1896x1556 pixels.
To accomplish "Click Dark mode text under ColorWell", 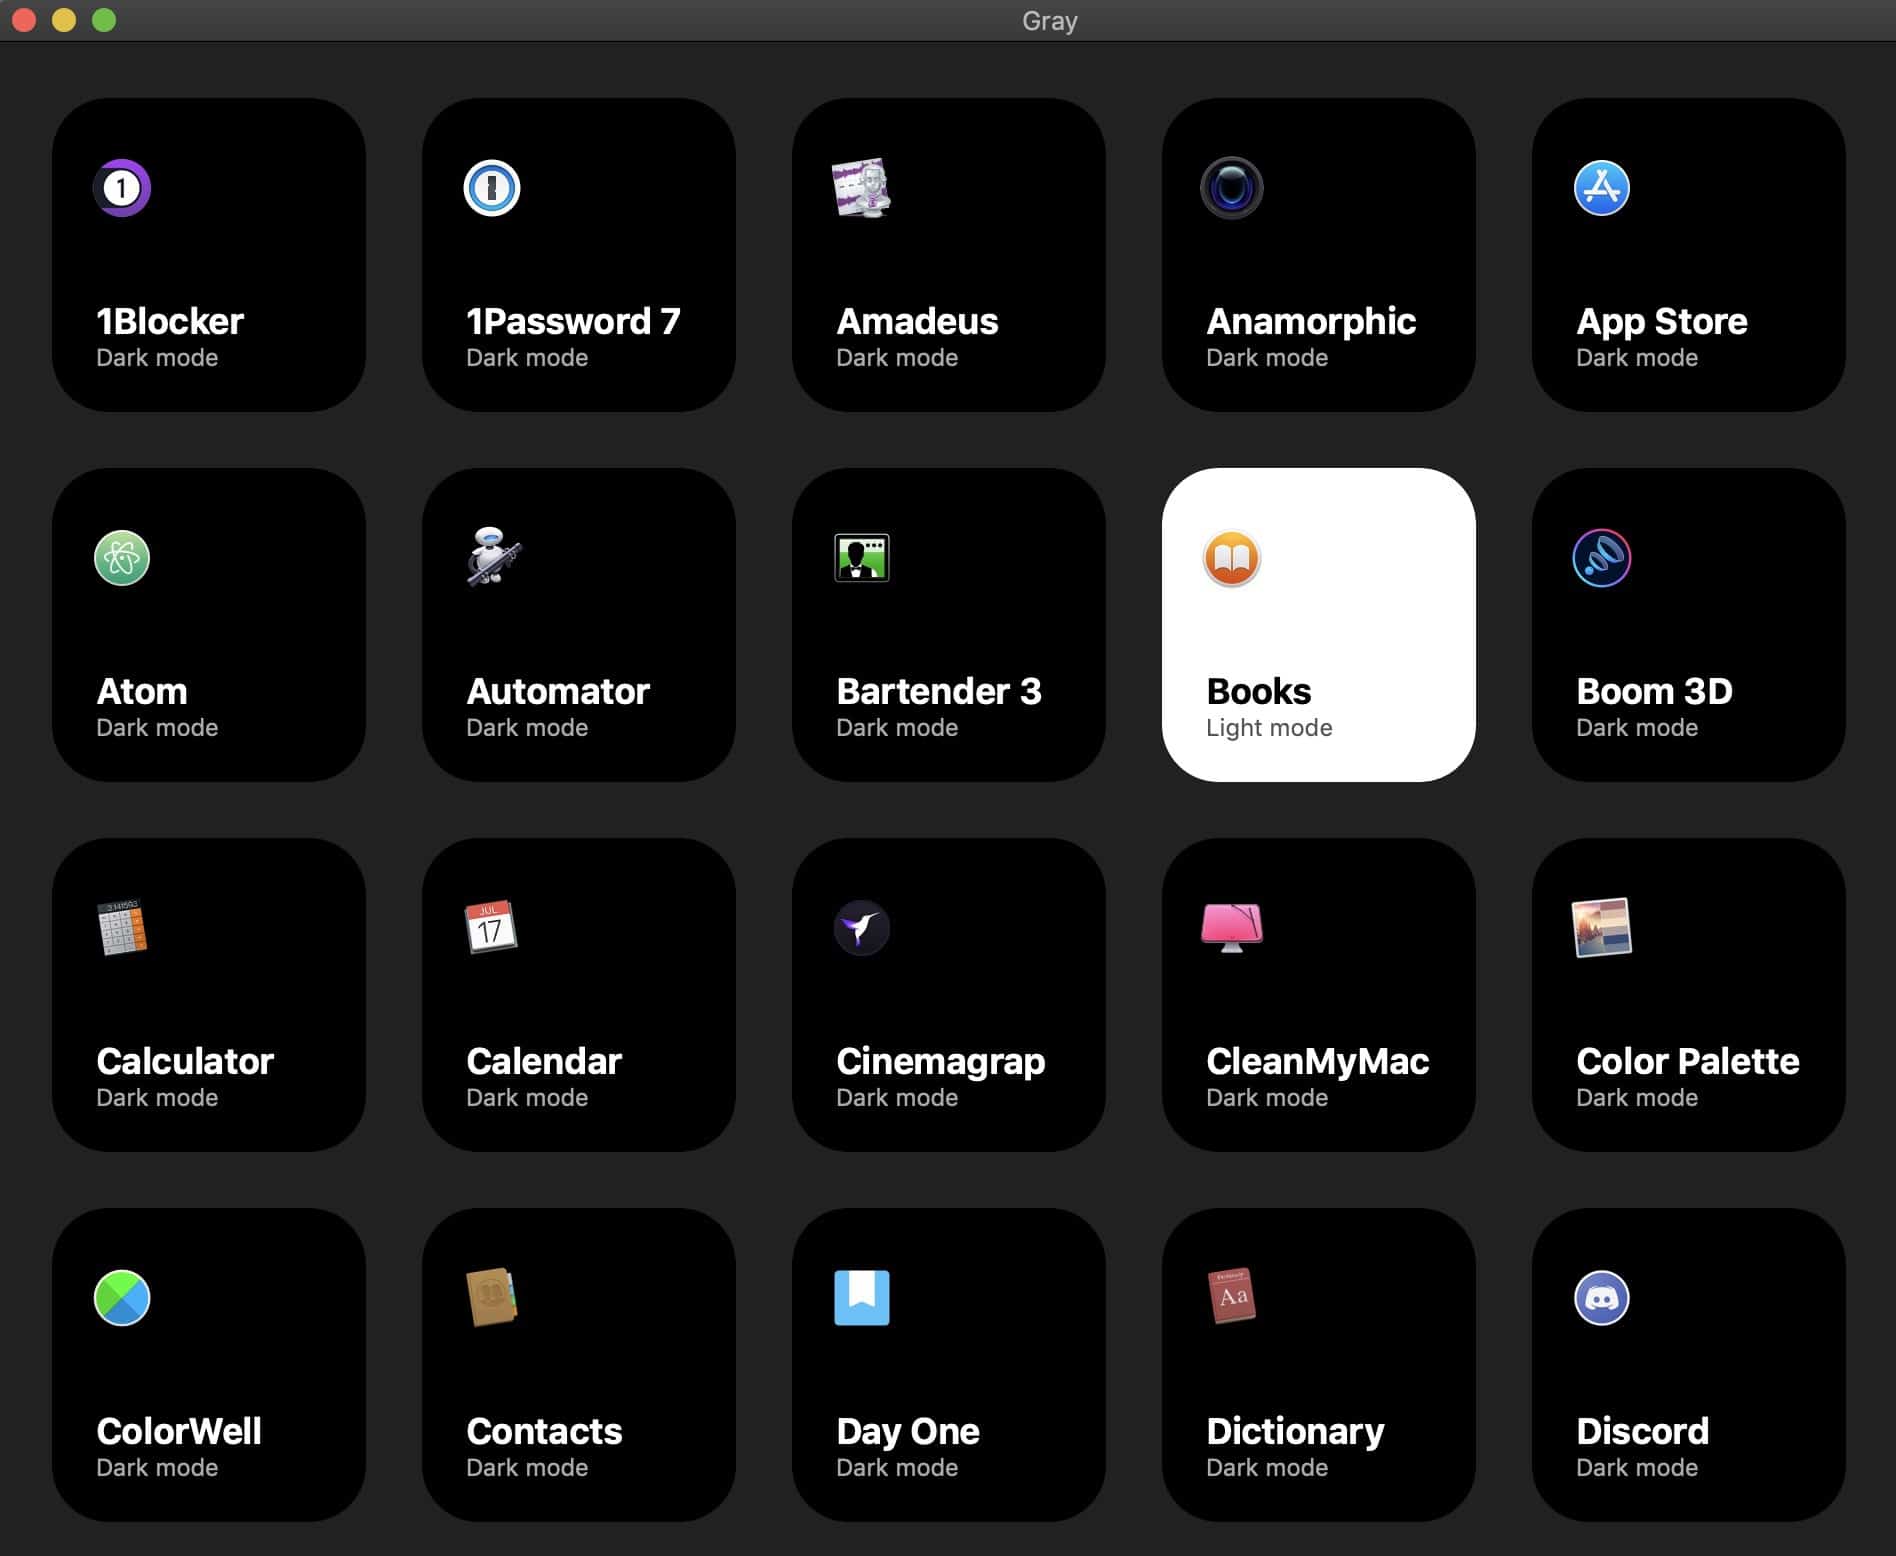I will click(x=157, y=1468).
